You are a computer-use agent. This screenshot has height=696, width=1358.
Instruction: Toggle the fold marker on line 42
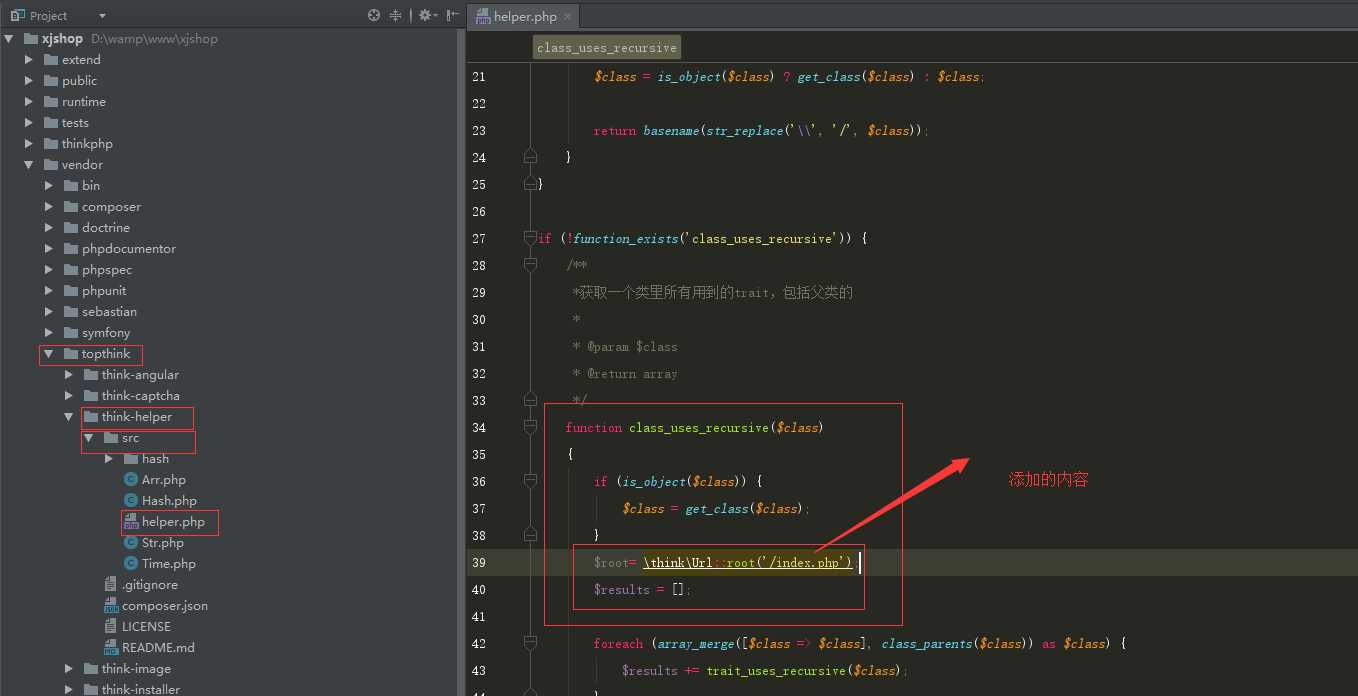click(x=530, y=643)
